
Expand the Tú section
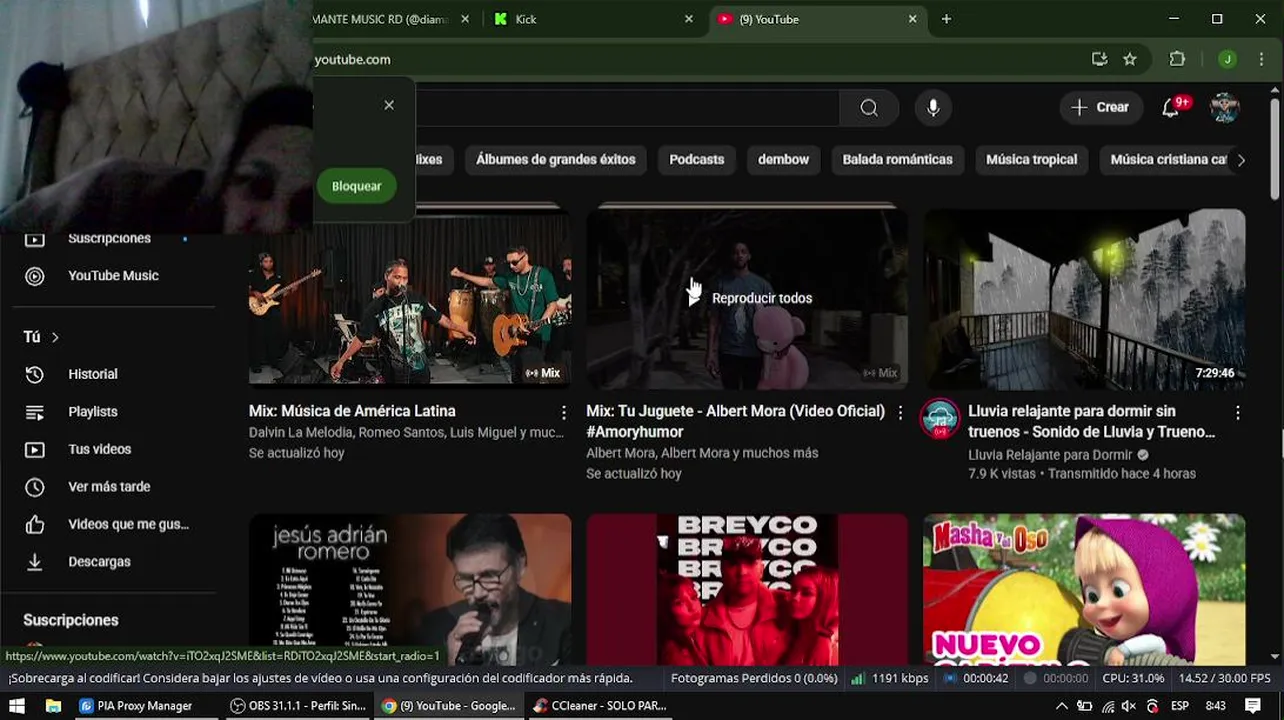pyautogui.click(x=42, y=337)
